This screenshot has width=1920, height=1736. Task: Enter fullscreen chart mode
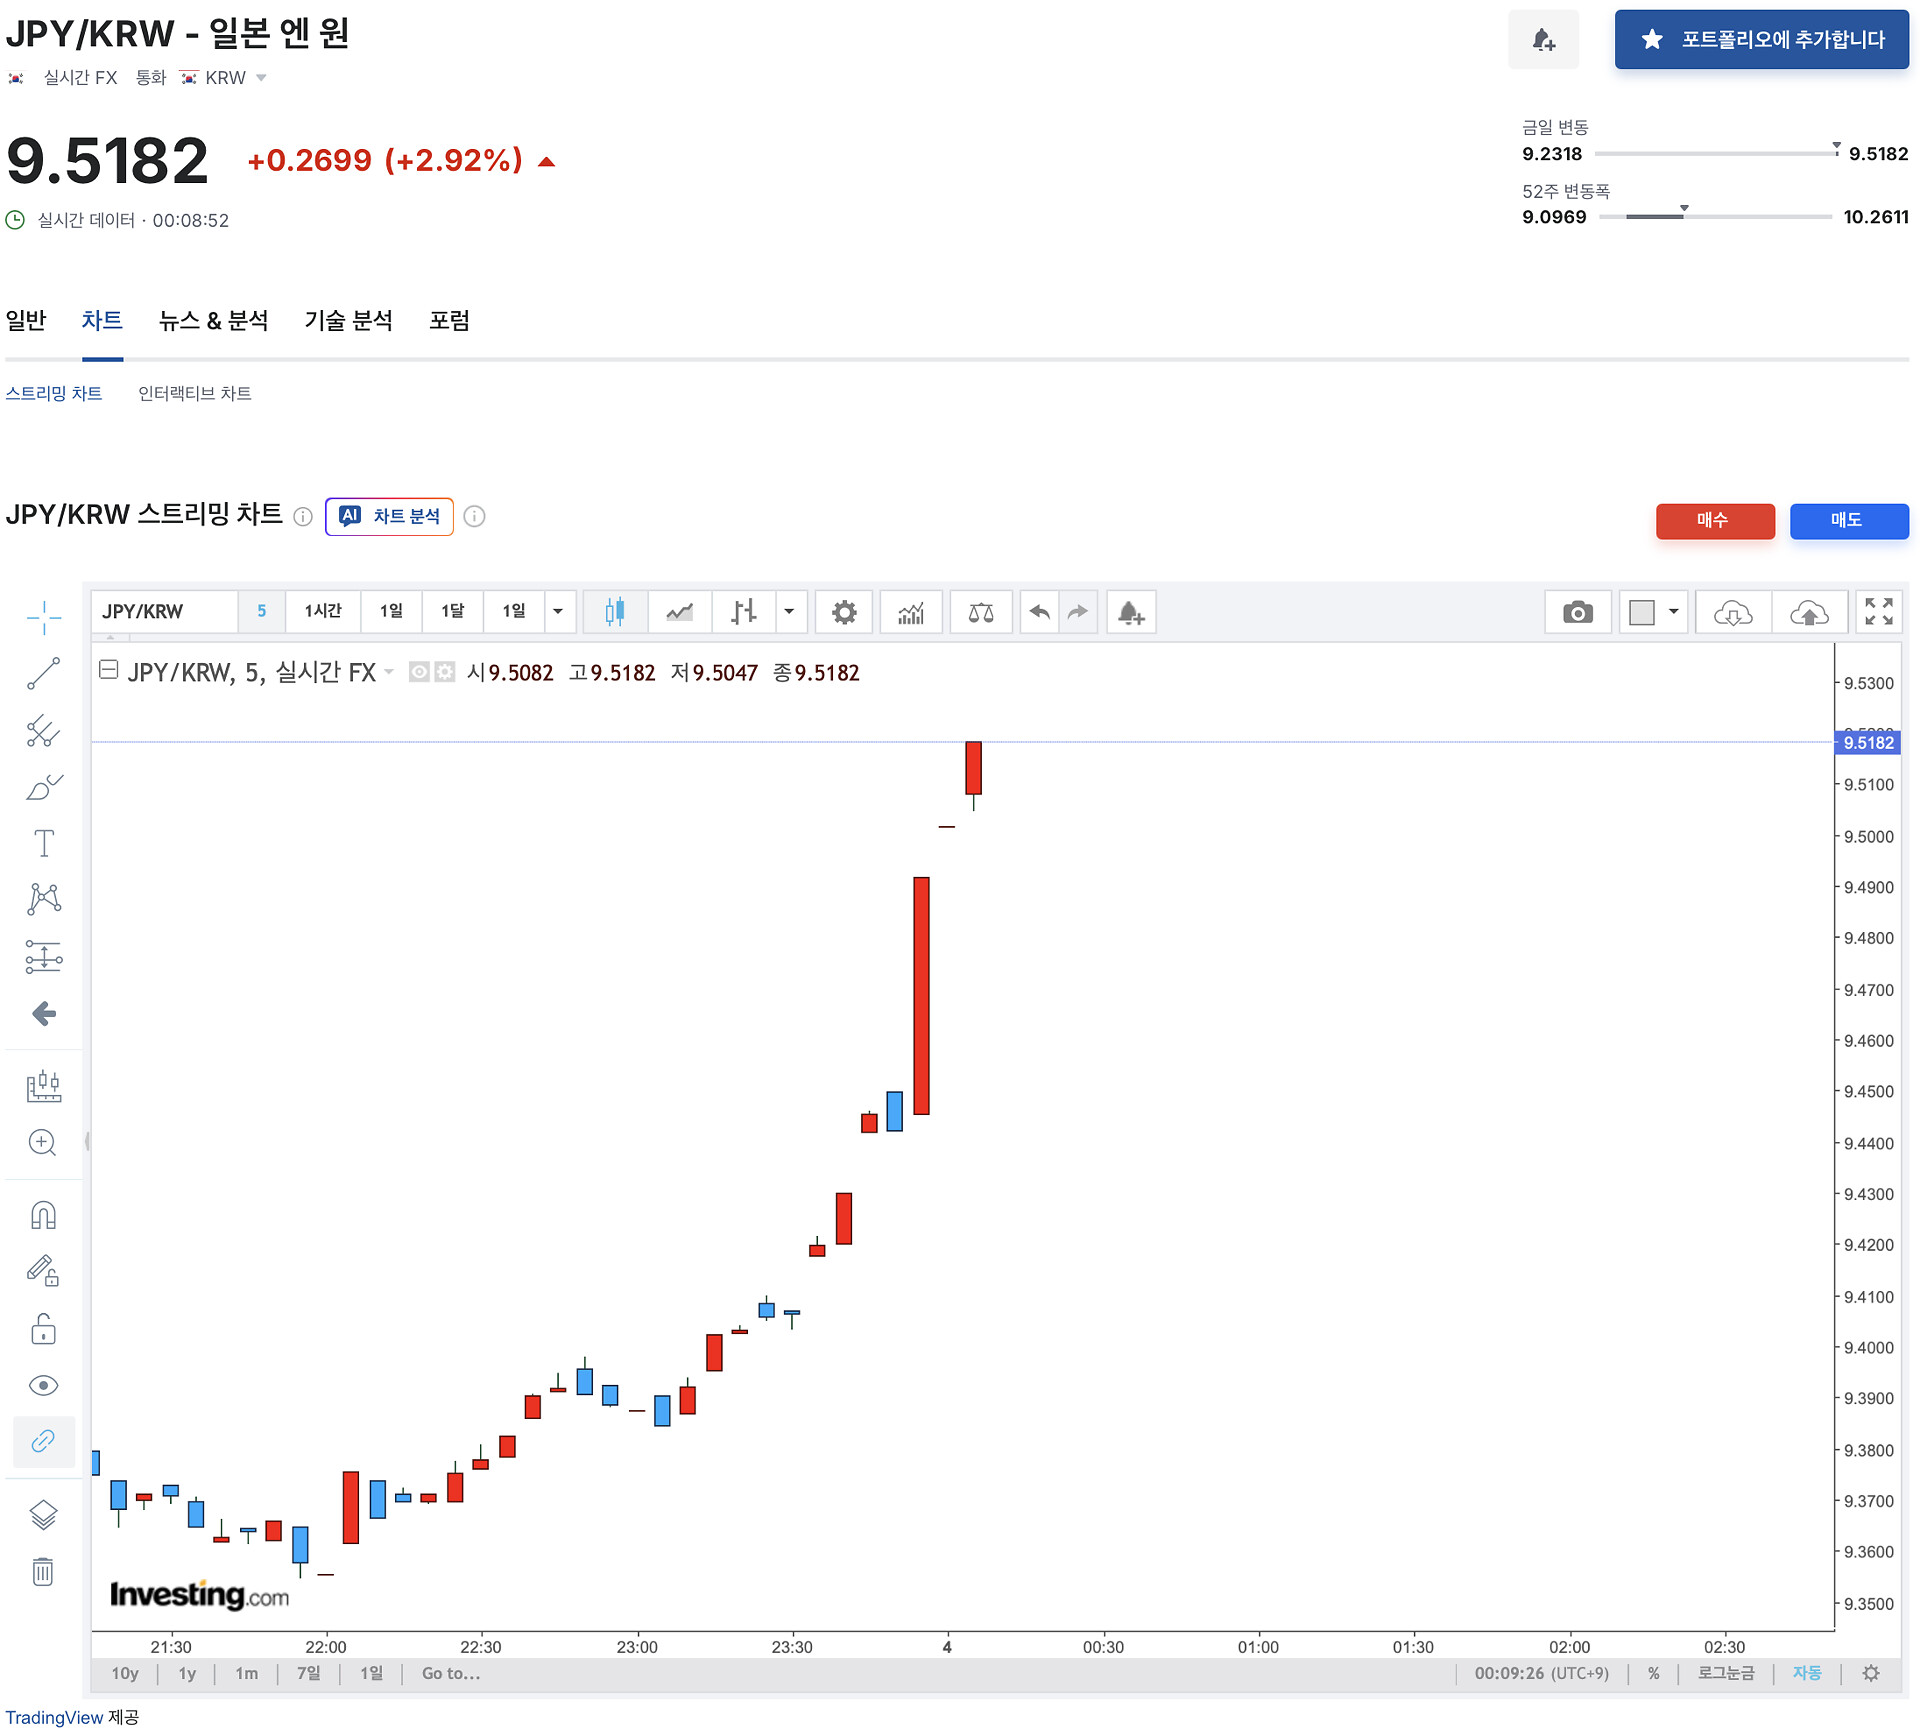[x=1879, y=612]
